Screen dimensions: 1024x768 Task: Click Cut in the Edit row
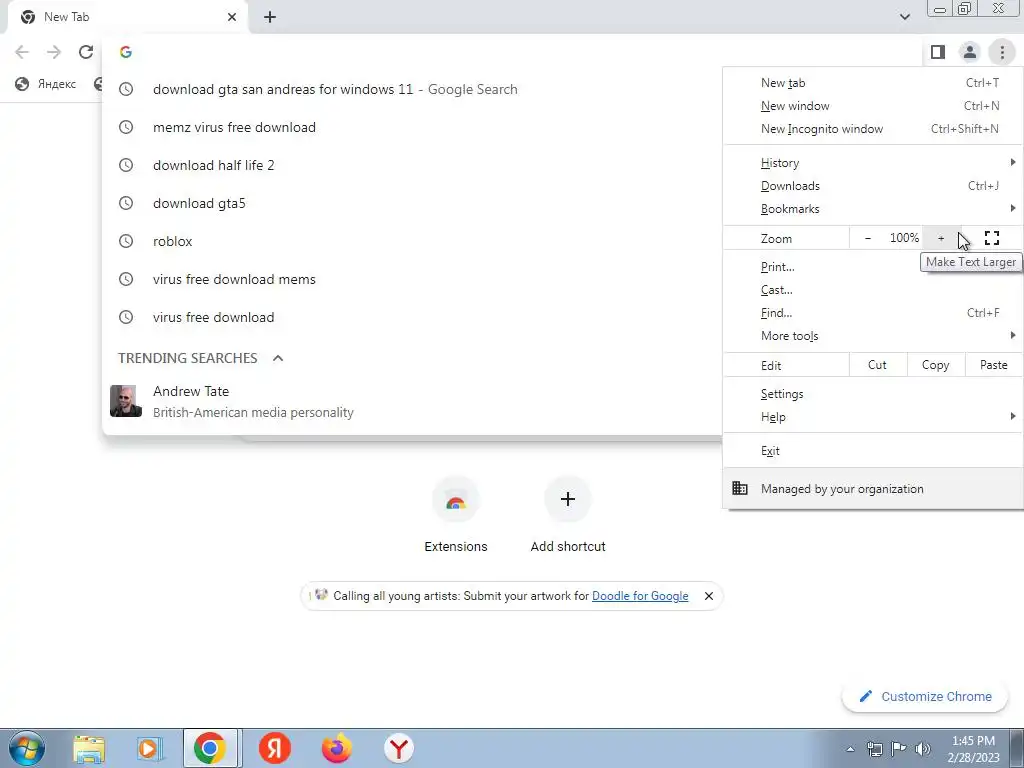click(878, 365)
